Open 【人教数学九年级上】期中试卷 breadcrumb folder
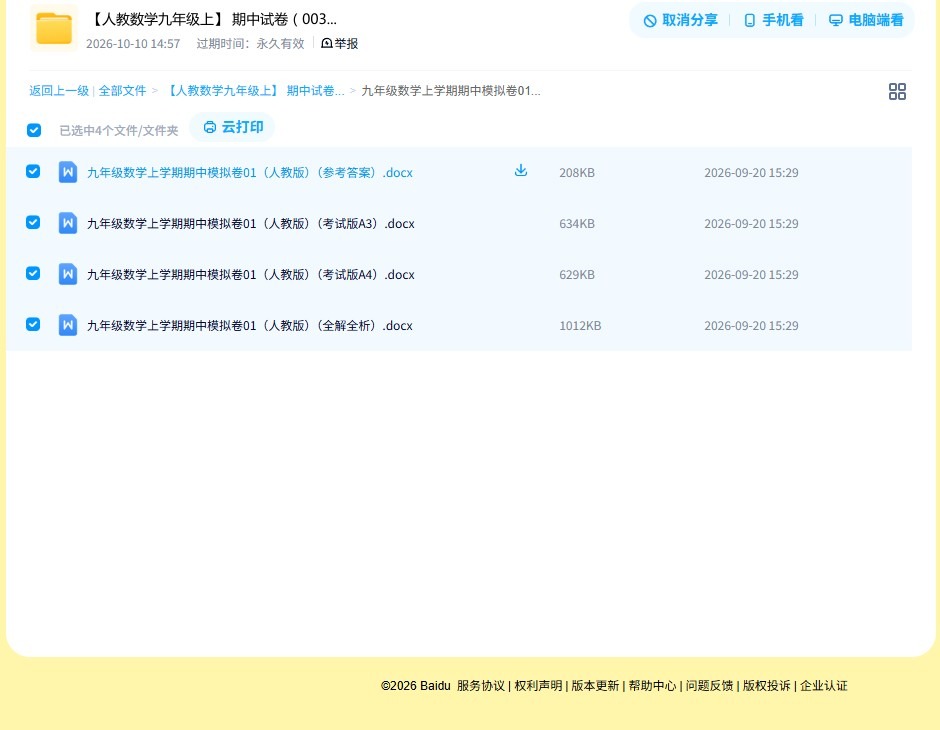This screenshot has width=940, height=730. 254,91
